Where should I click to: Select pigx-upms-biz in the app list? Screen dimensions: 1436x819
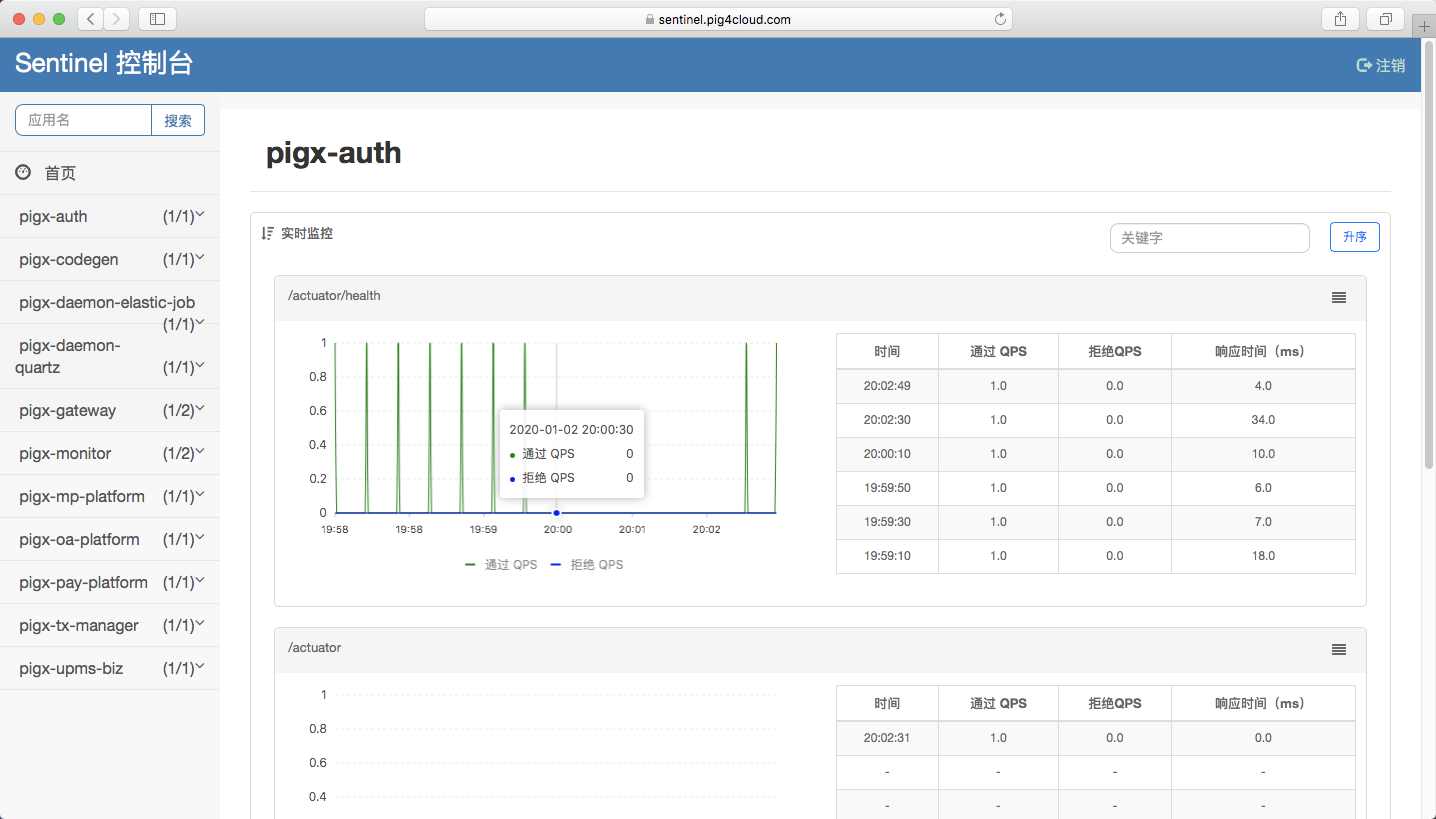click(71, 669)
